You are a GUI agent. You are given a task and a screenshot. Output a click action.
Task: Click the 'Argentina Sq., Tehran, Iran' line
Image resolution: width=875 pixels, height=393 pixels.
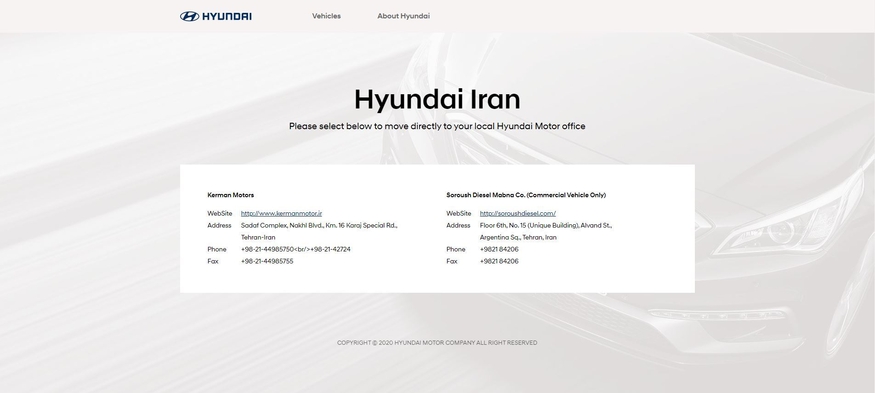click(x=518, y=237)
